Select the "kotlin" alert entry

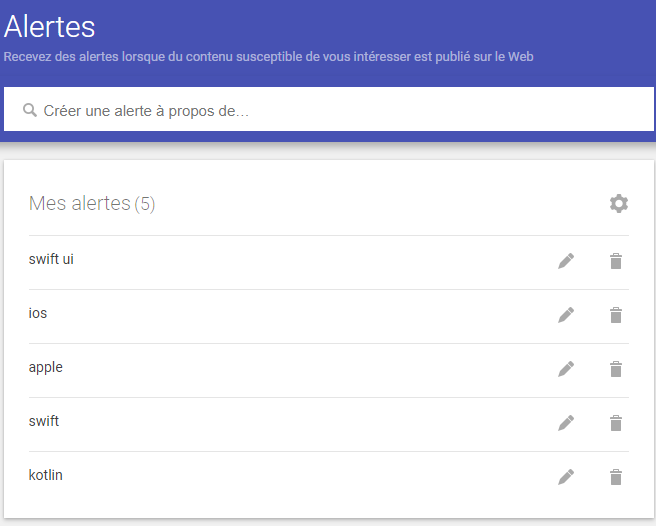46,476
